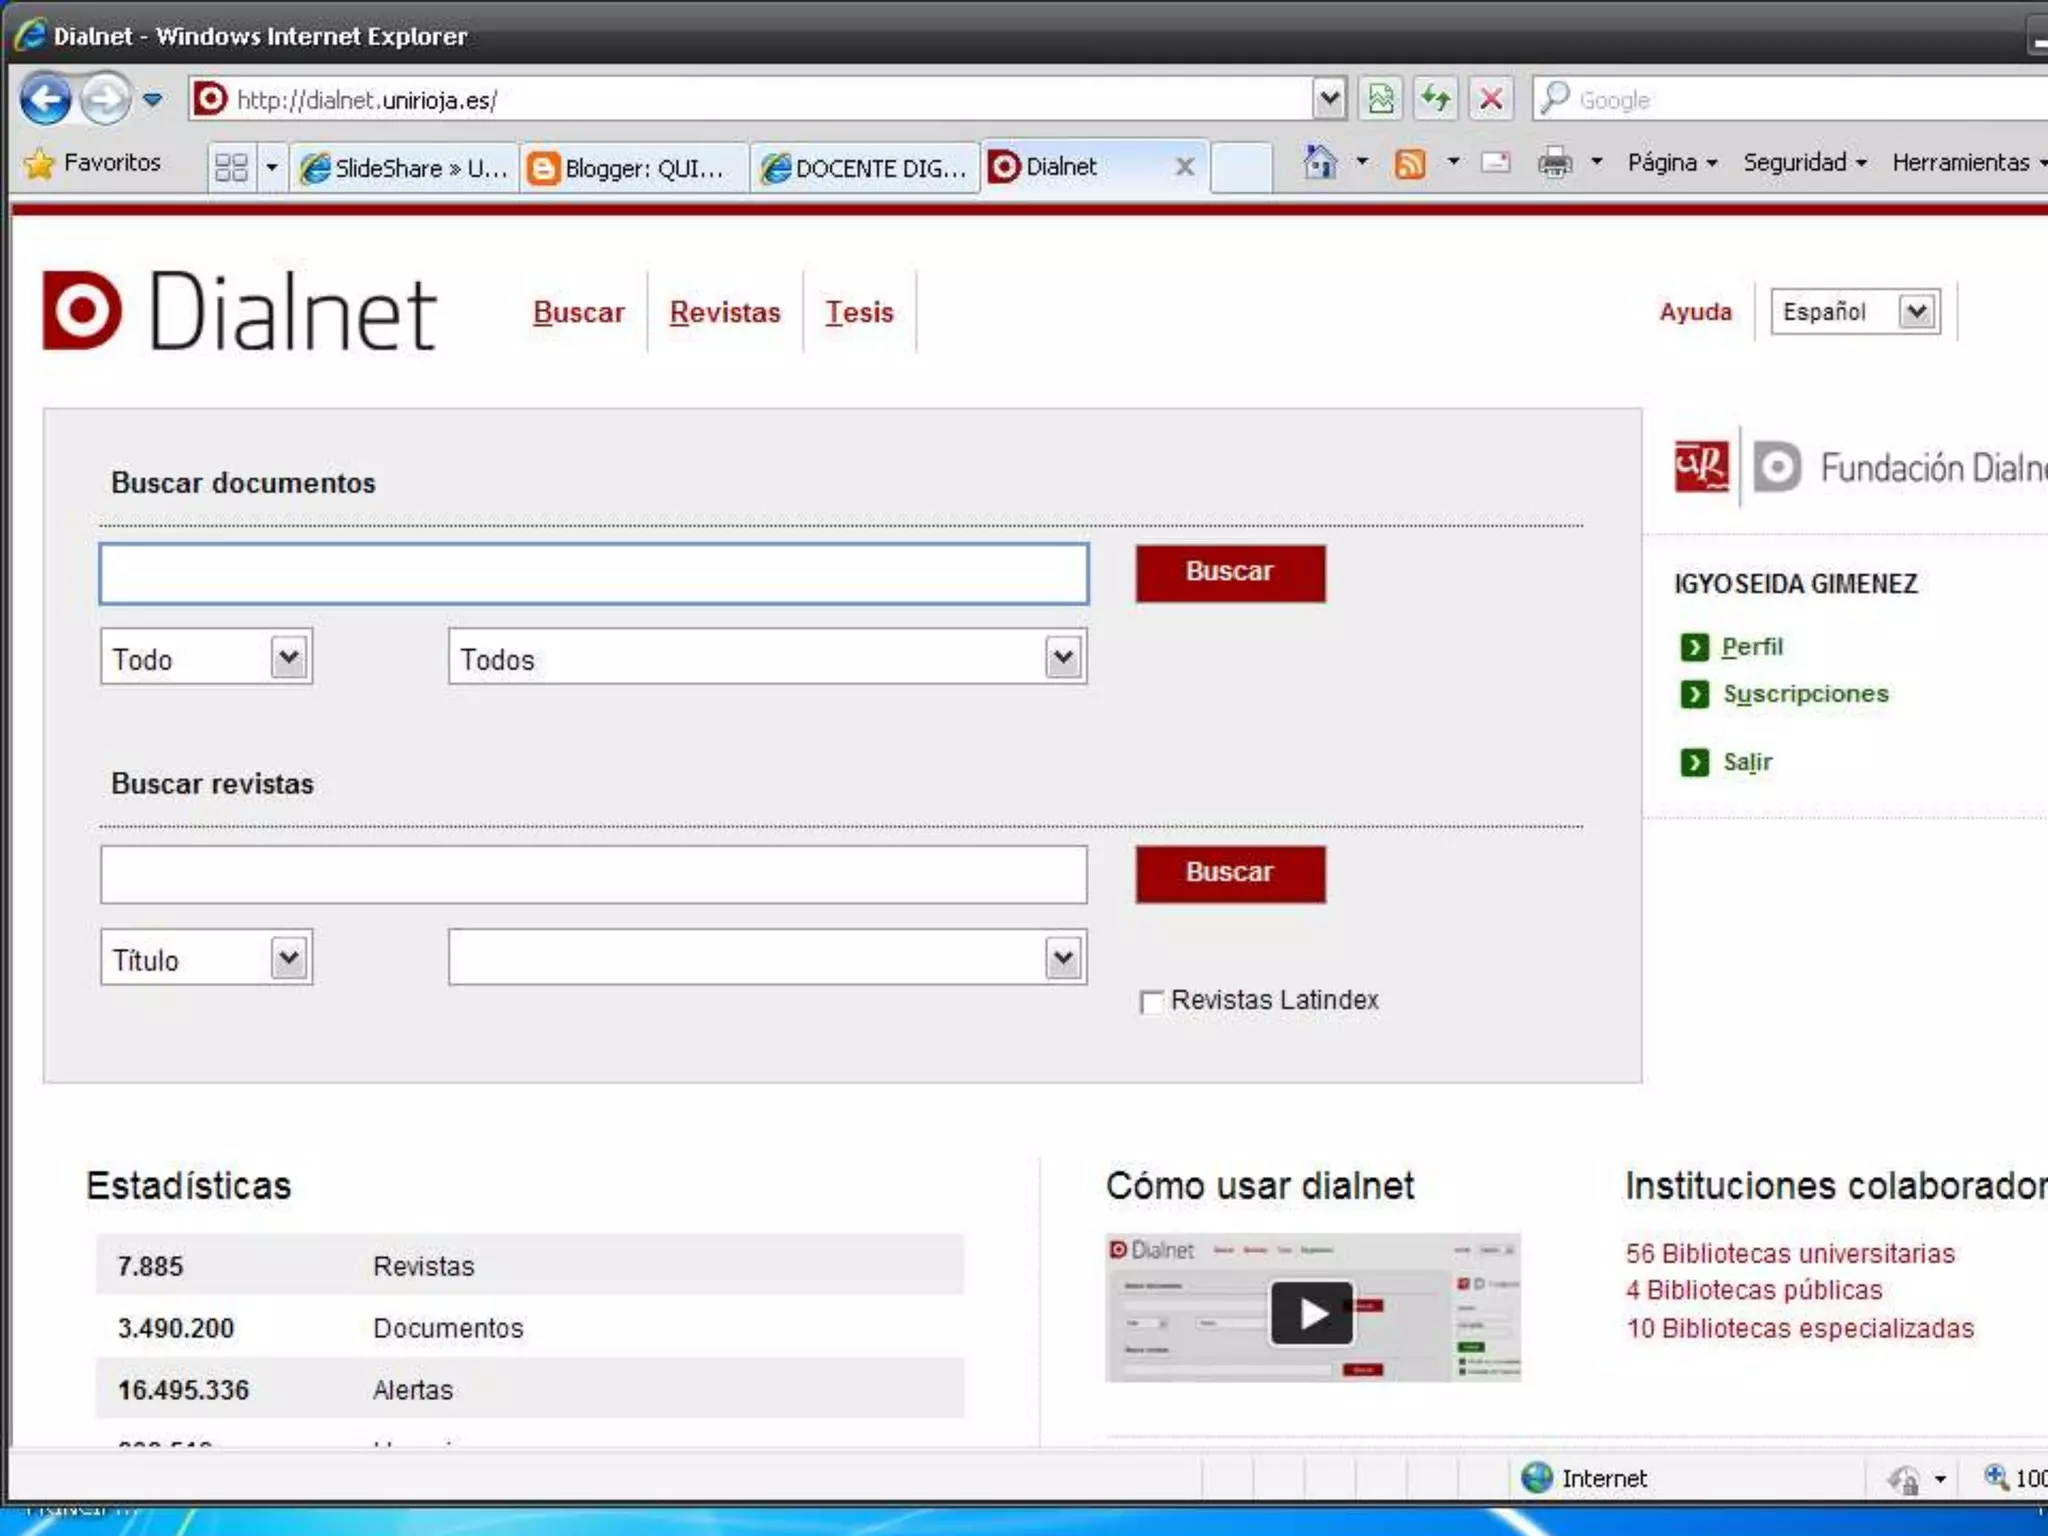Click the Refresh page icon

[1436, 99]
